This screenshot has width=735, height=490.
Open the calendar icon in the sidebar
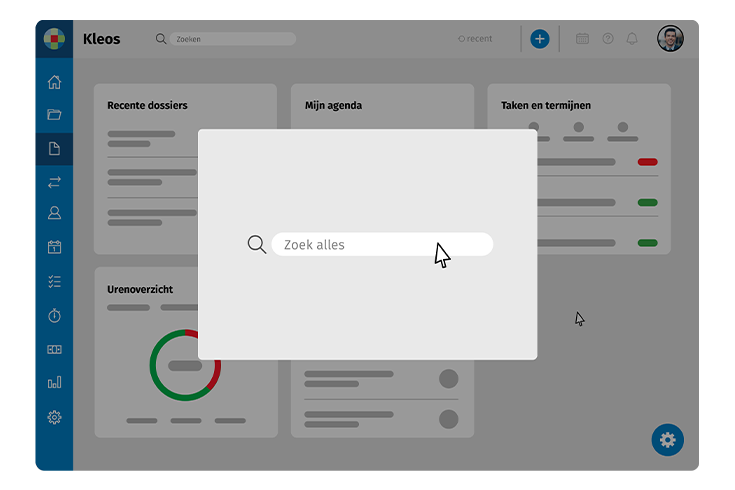pos(54,247)
